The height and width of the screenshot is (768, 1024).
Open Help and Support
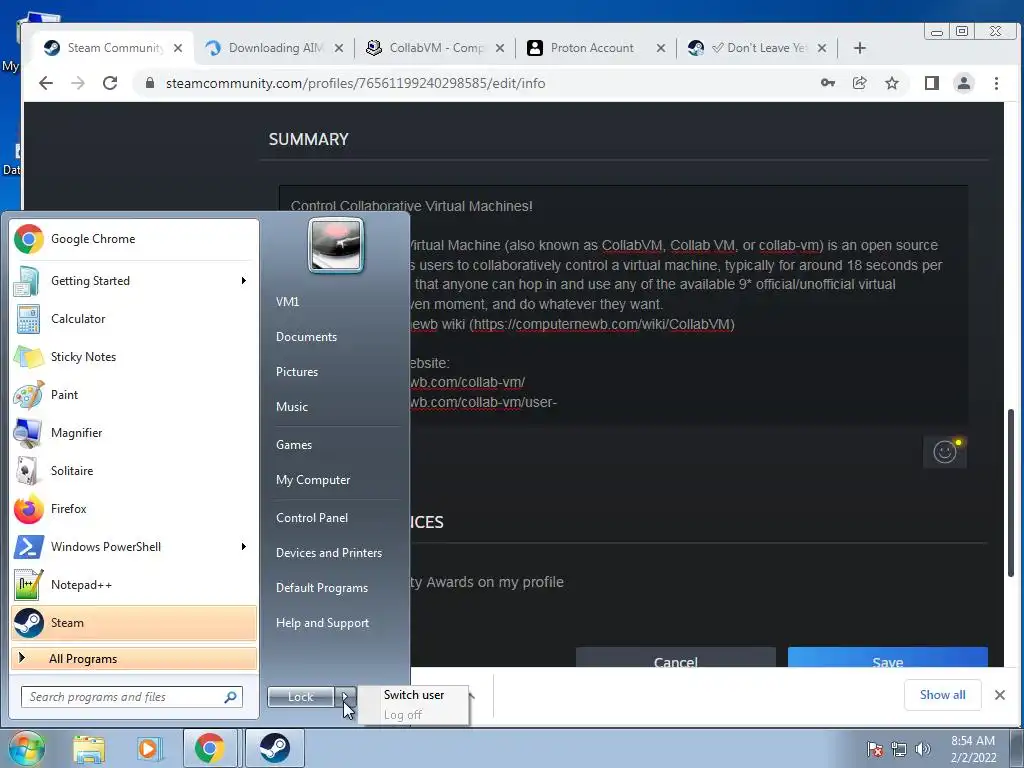coord(322,623)
